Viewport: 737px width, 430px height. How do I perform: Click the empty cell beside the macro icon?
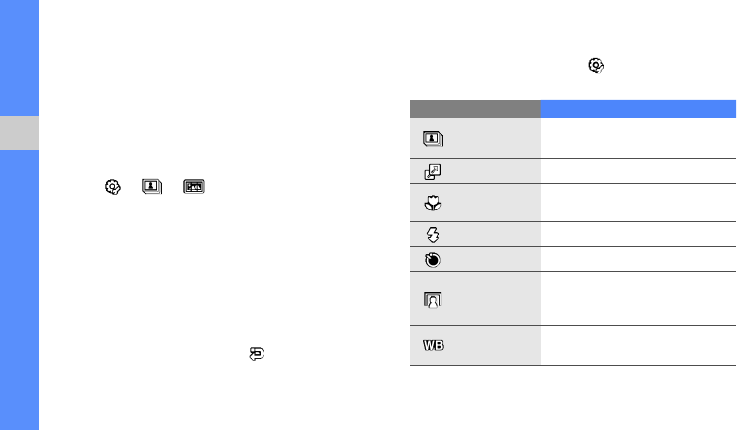(637, 202)
